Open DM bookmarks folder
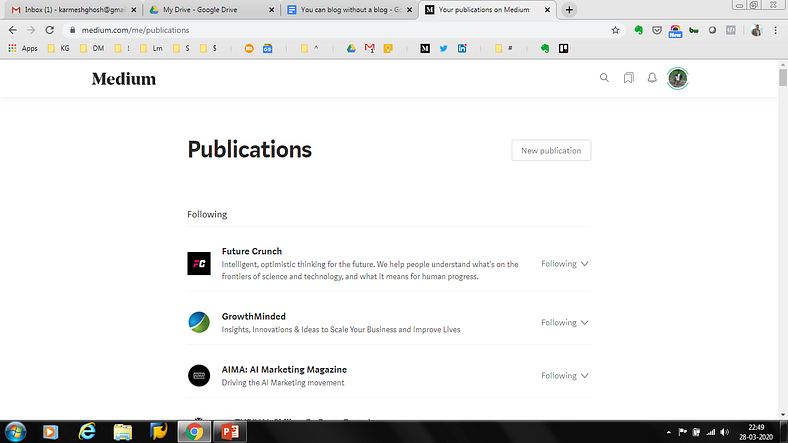The width and height of the screenshot is (788, 443). (92, 48)
